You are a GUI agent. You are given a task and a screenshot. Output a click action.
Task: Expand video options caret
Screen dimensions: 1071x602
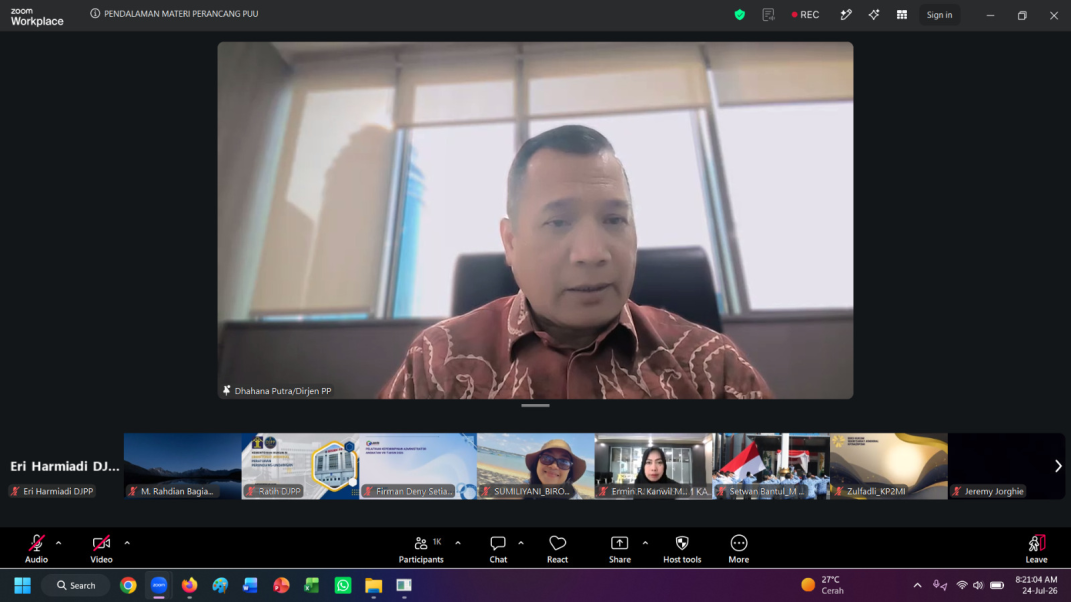point(127,543)
